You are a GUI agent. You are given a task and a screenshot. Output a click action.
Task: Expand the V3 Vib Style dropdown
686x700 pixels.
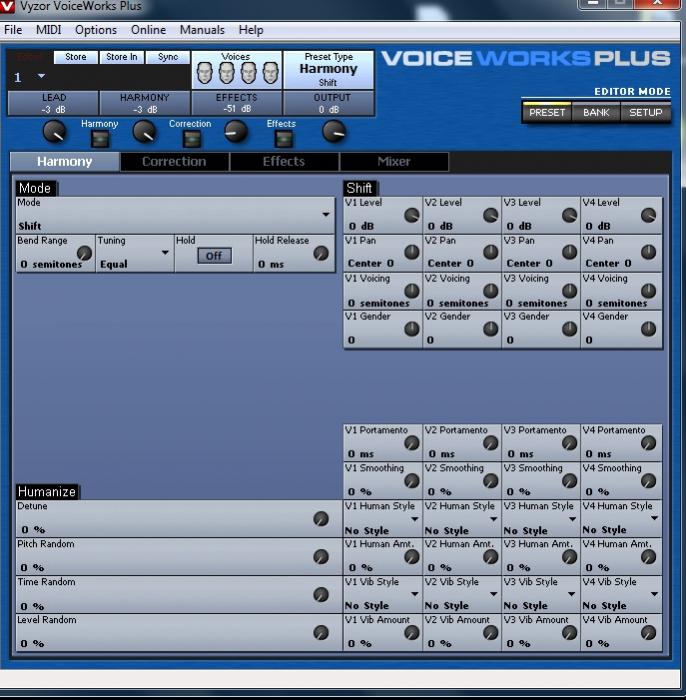571,594
